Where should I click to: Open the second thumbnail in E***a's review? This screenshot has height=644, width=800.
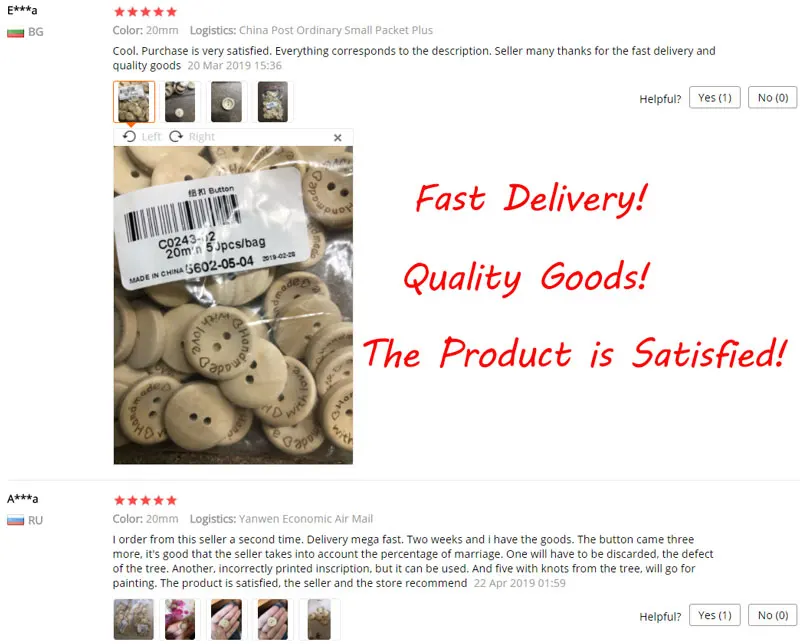[x=180, y=102]
